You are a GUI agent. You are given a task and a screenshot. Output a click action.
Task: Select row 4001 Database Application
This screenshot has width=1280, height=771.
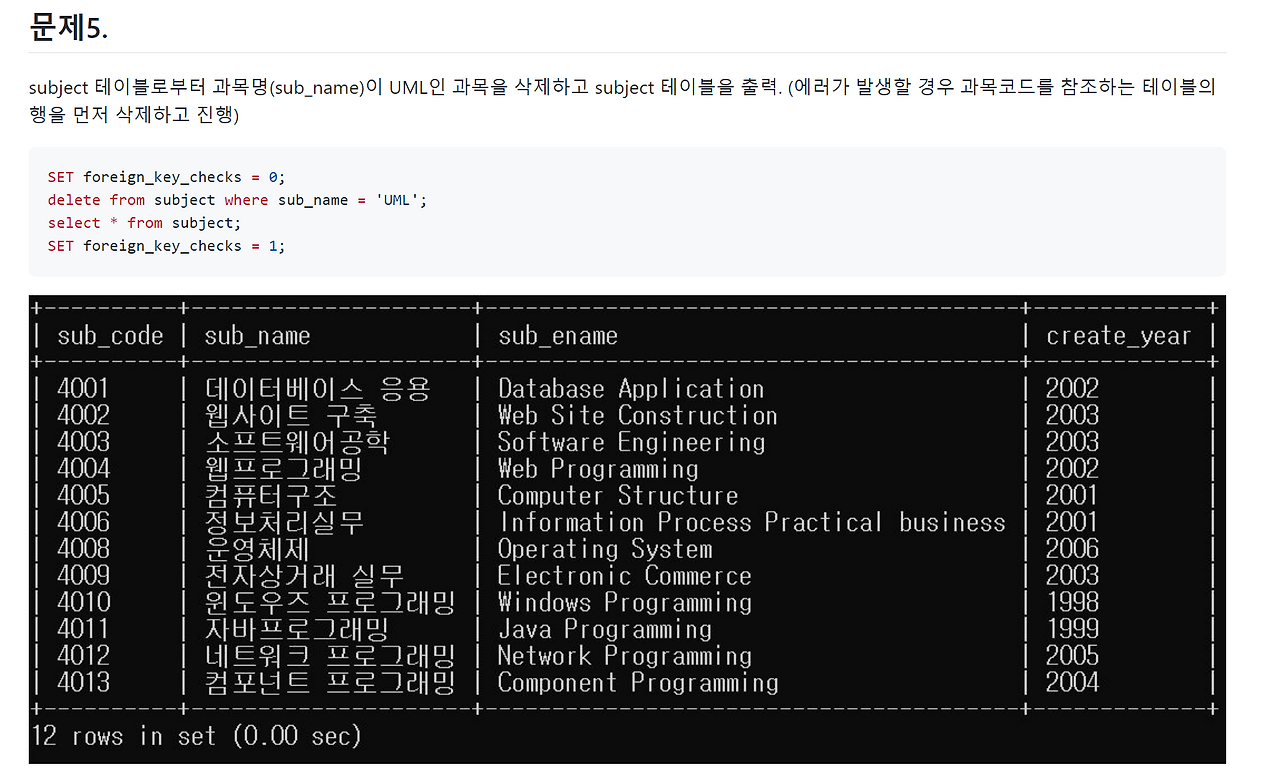point(630,388)
